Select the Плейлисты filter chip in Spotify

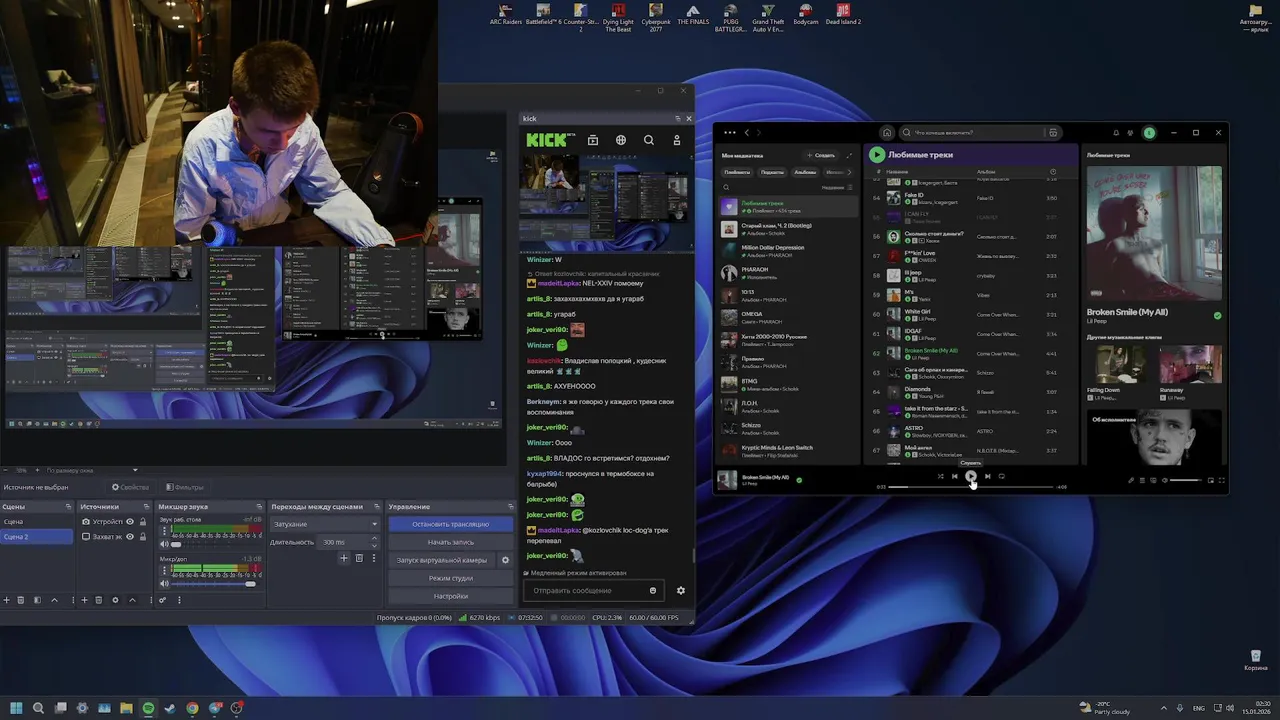click(737, 172)
